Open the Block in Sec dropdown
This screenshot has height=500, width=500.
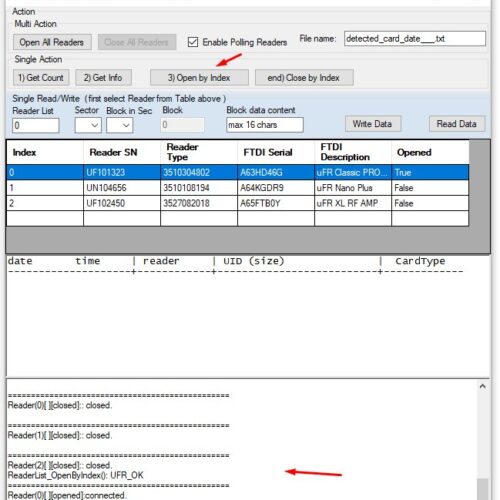tap(120, 125)
